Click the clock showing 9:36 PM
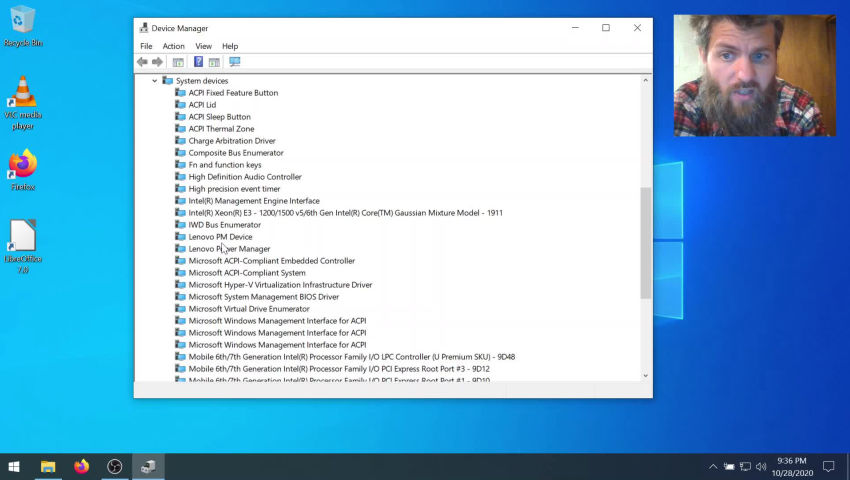 794,466
